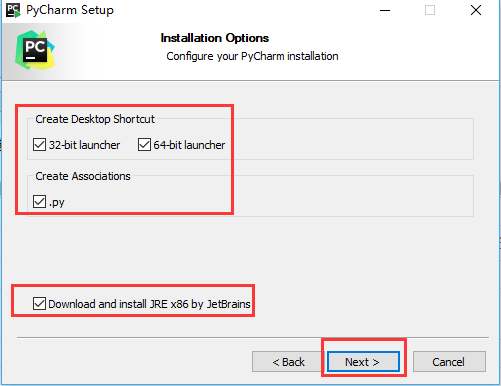501x386 pixels.
Task: Click the PyCharm icon in the title bar
Action: pos(13,10)
